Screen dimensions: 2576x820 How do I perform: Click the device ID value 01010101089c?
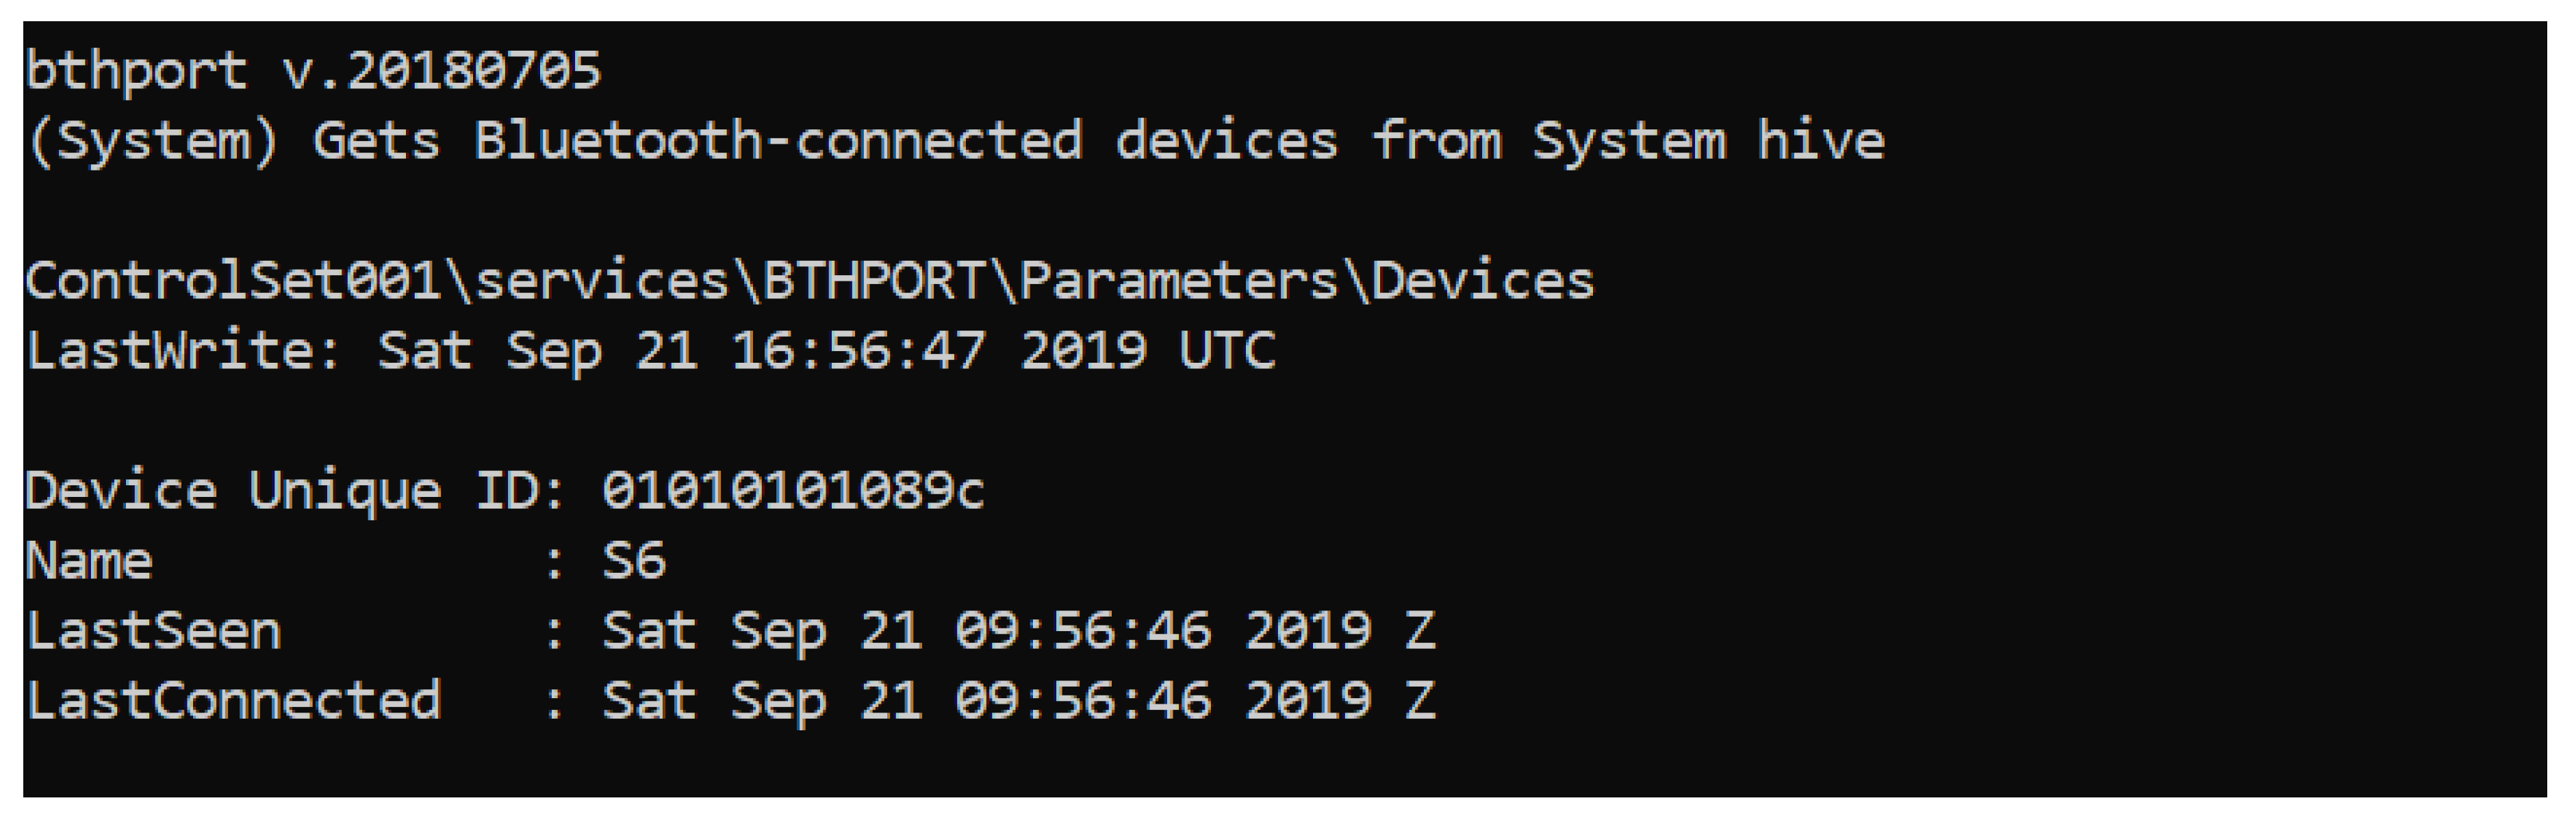tap(793, 492)
